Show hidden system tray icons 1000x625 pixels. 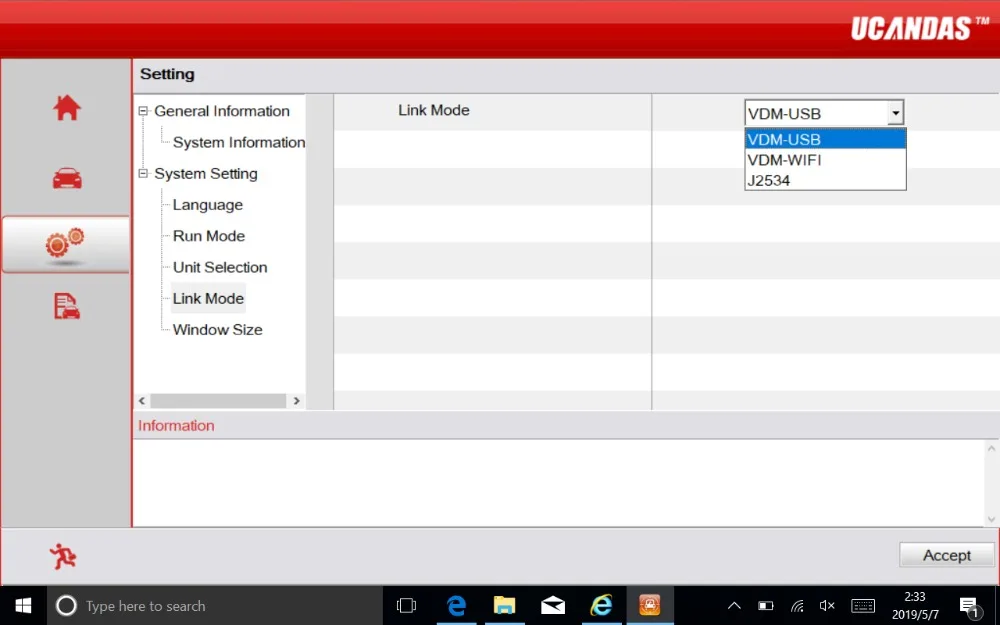pos(734,605)
